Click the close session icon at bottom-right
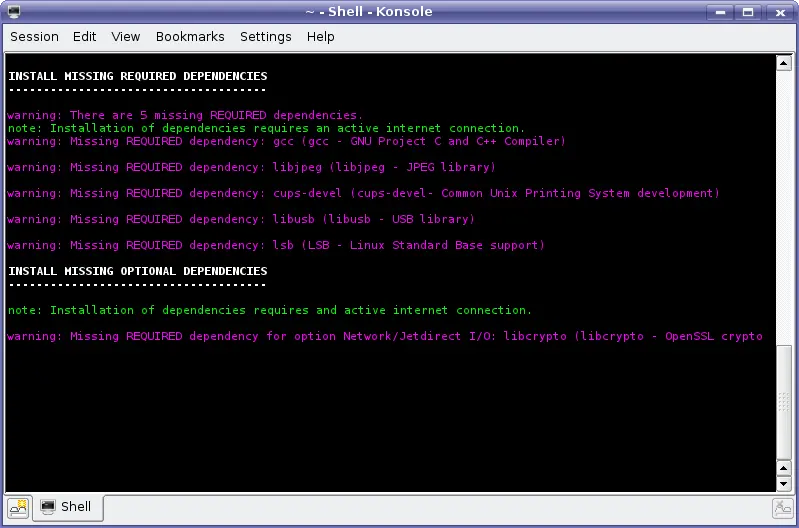Screen dimensions: 799x528 click(782, 508)
